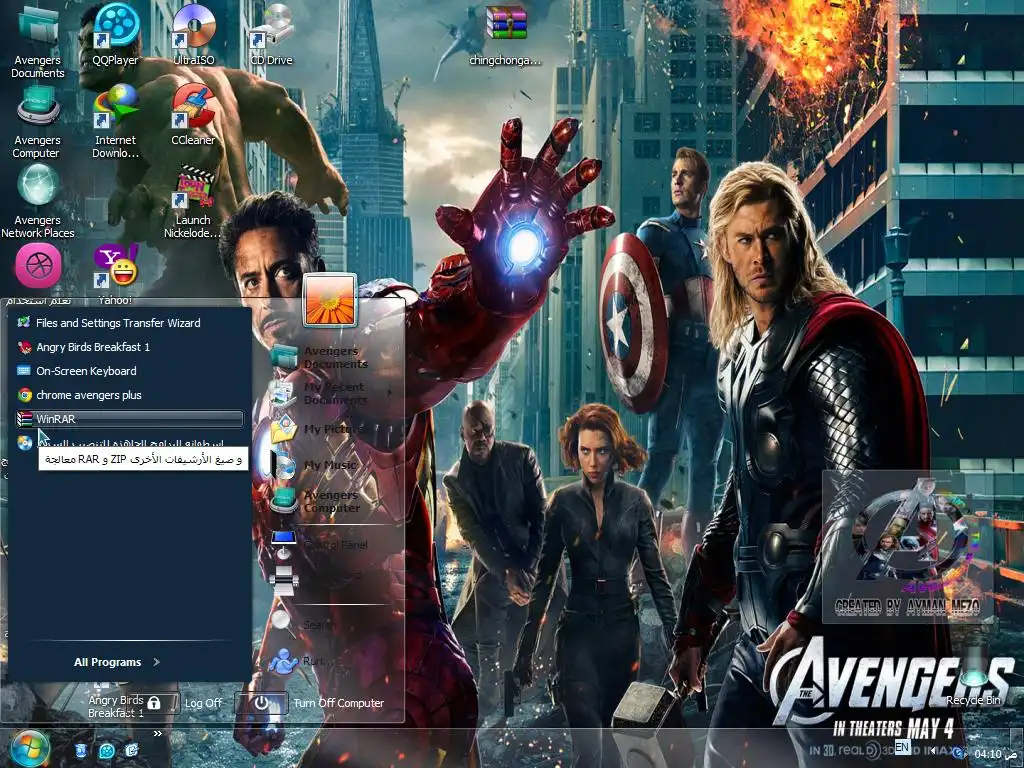Open On-Screen Keyboard from start menu
Screen dimensions: 1024x768
click(129, 371)
